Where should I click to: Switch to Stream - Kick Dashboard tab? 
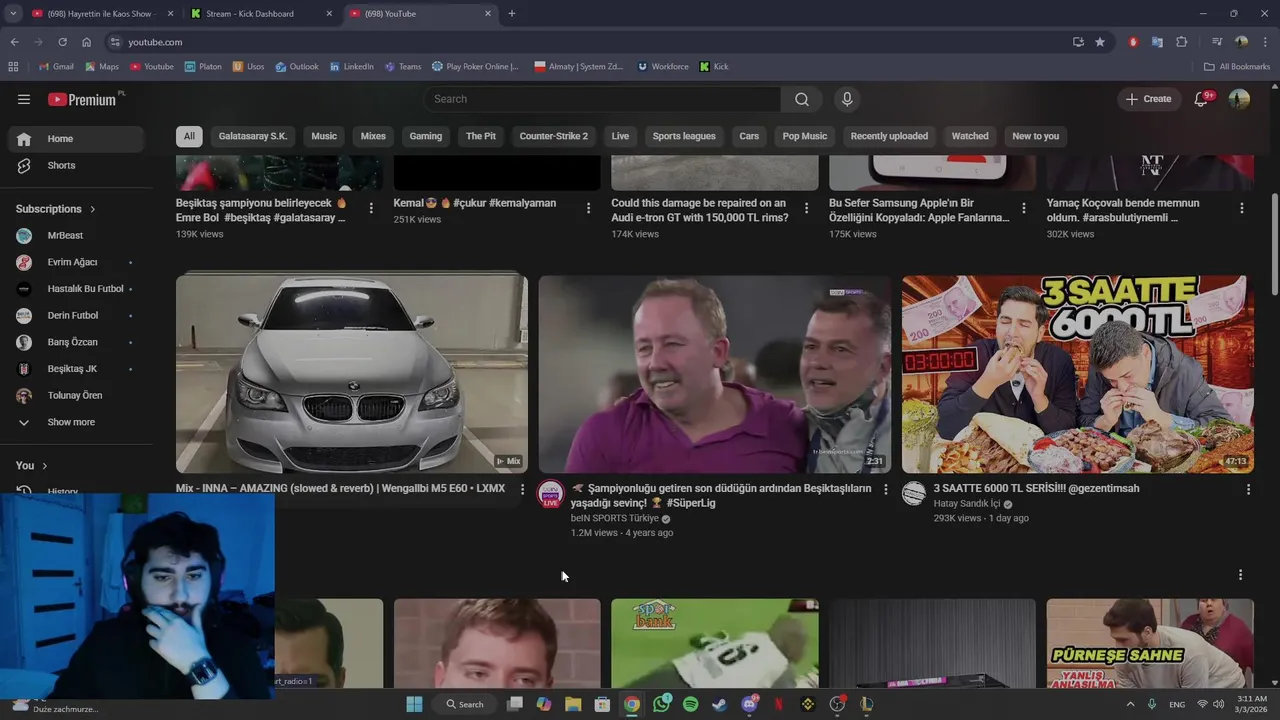[262, 14]
